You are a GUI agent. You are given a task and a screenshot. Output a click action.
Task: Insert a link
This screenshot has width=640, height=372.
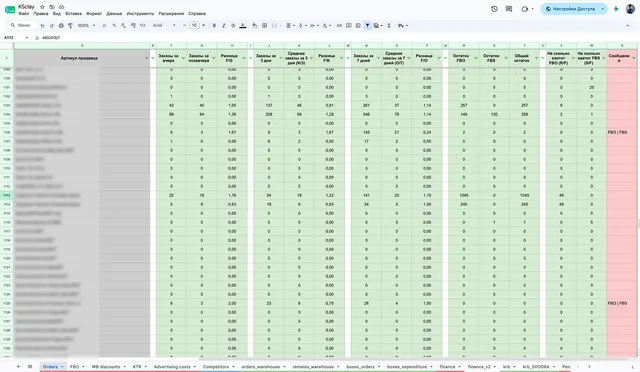(x=339, y=25)
